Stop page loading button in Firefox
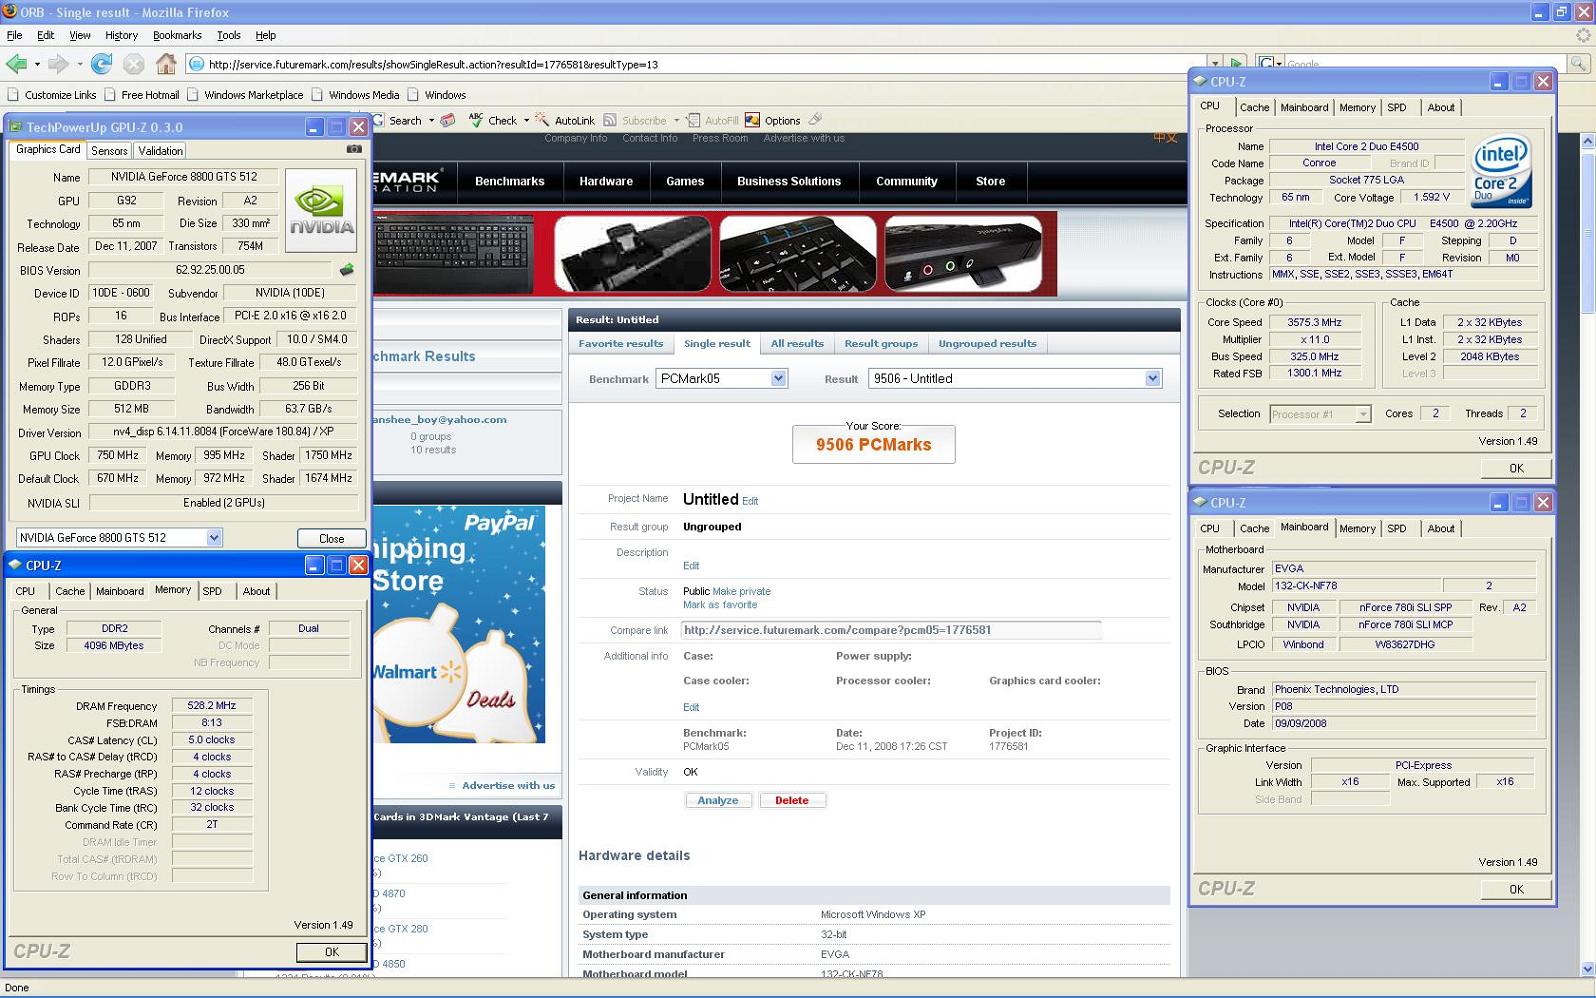This screenshot has height=998, width=1596. [x=133, y=64]
